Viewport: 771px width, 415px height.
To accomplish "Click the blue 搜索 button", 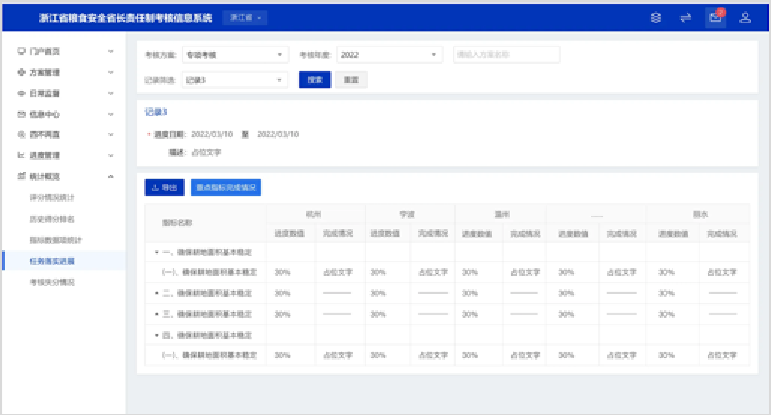I will (314, 79).
